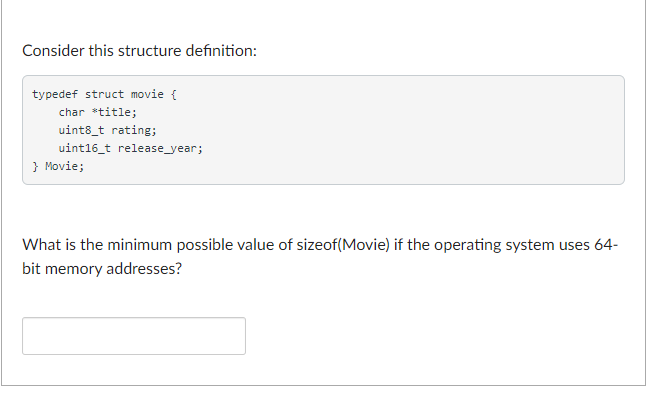
Task: Click the empty answer input box
Action: (x=134, y=336)
